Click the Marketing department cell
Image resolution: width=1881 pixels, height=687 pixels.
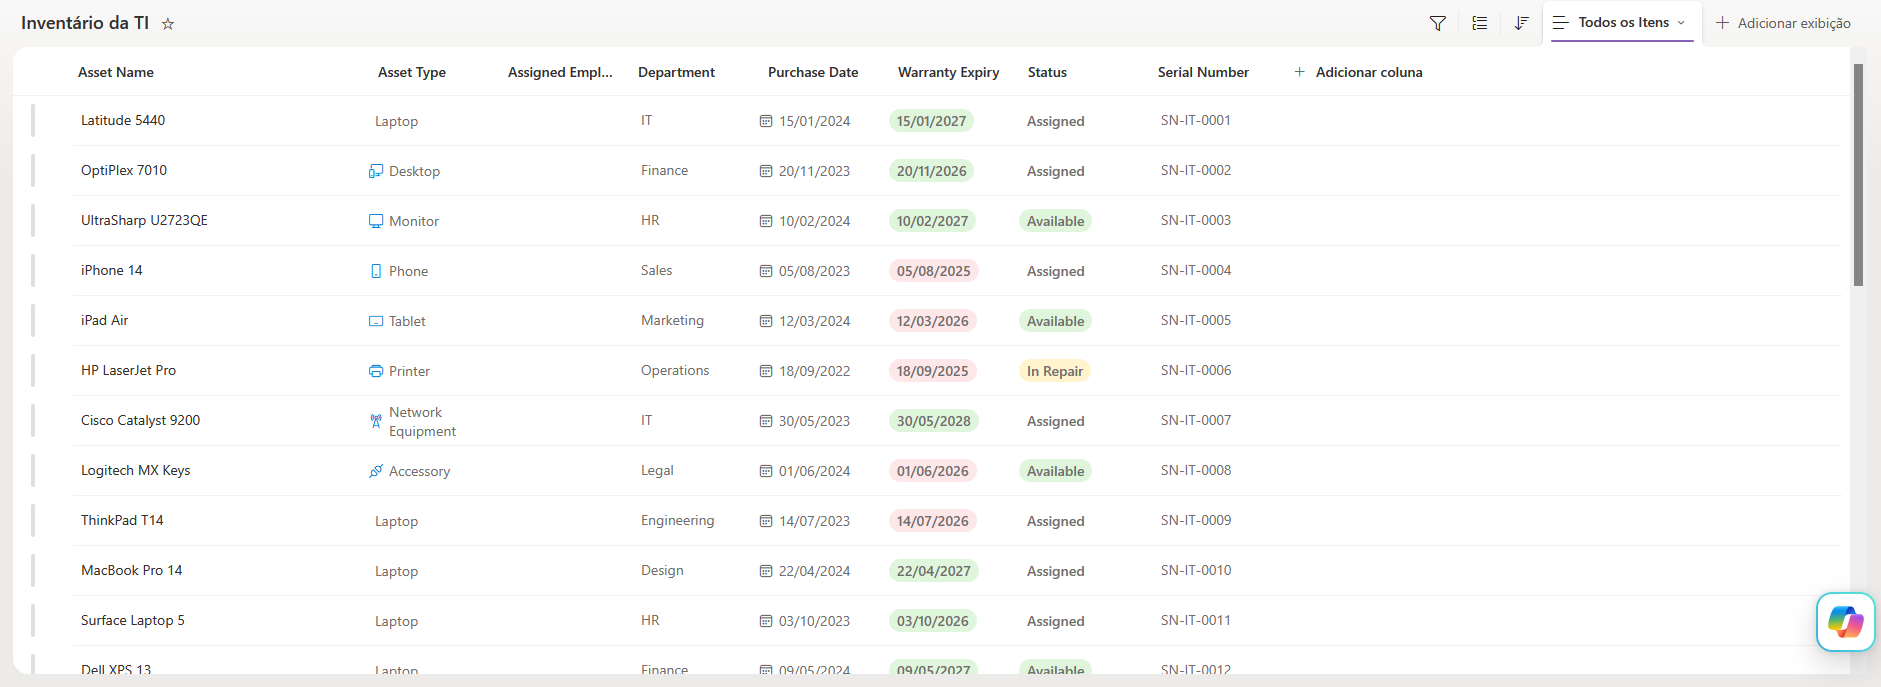(x=672, y=320)
